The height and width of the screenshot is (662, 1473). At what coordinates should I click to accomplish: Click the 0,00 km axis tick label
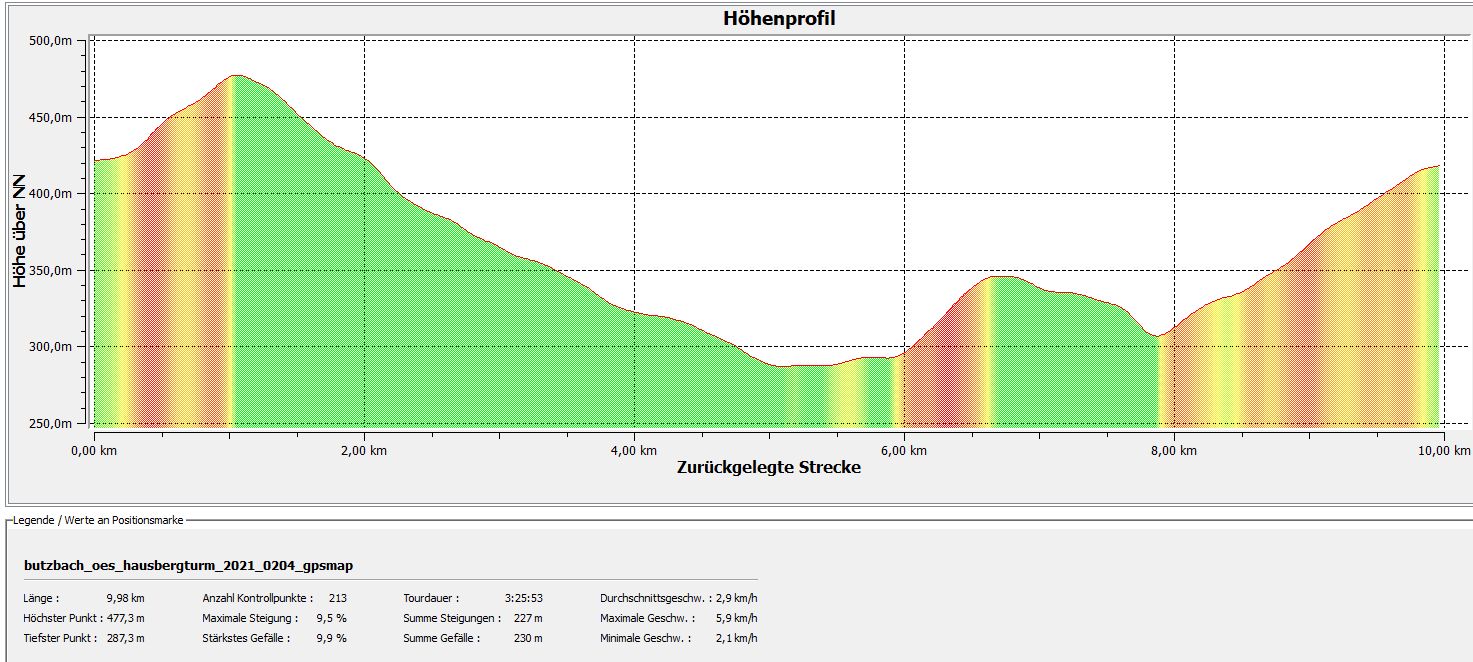click(95, 451)
